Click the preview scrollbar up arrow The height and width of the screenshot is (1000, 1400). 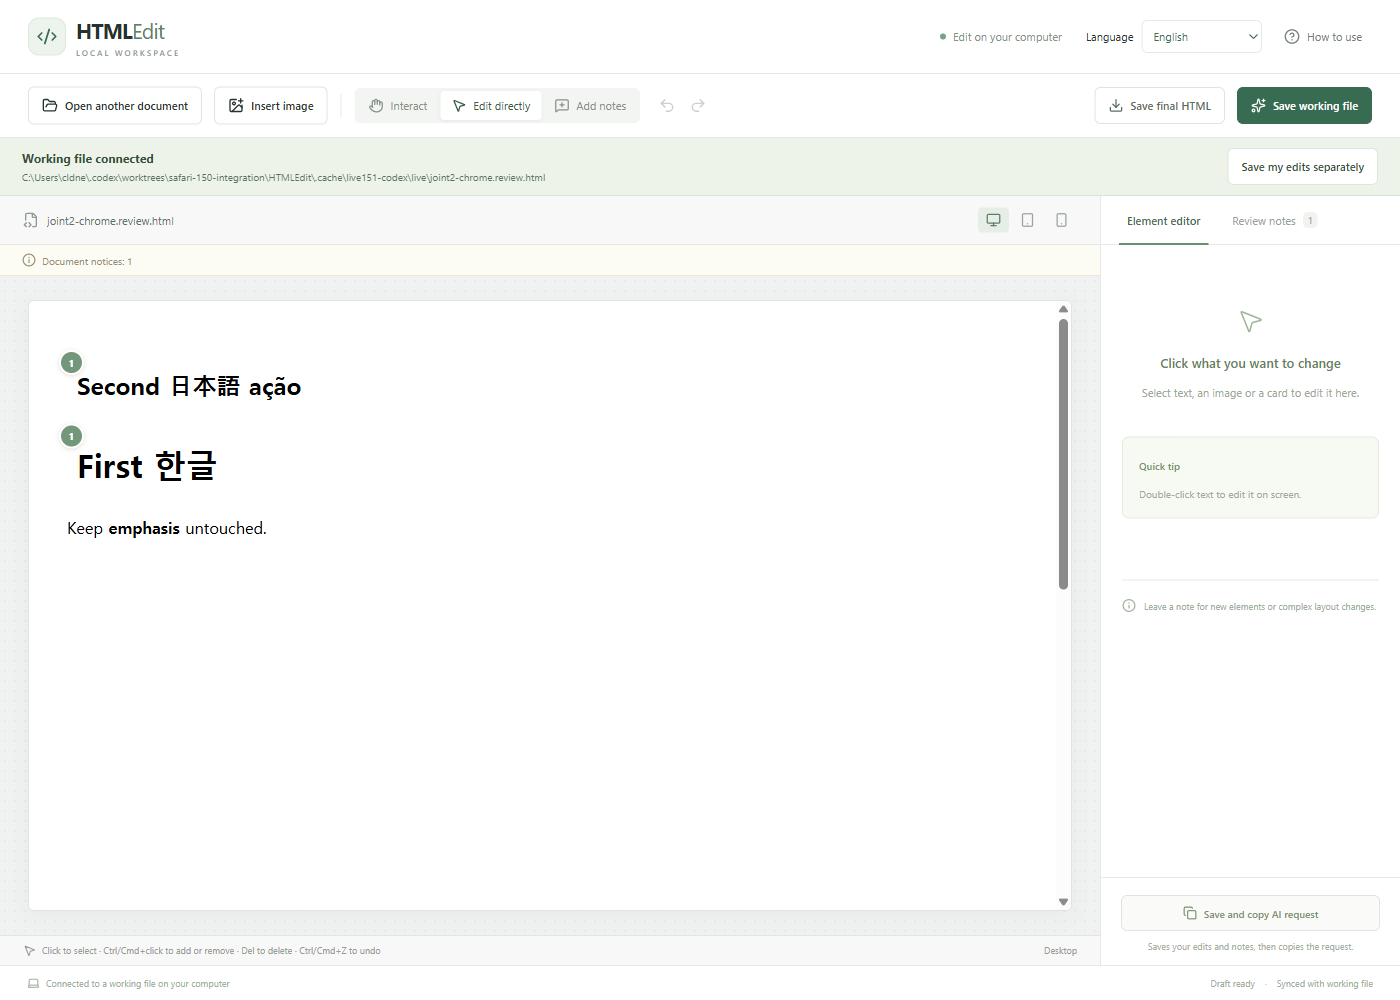1063,309
